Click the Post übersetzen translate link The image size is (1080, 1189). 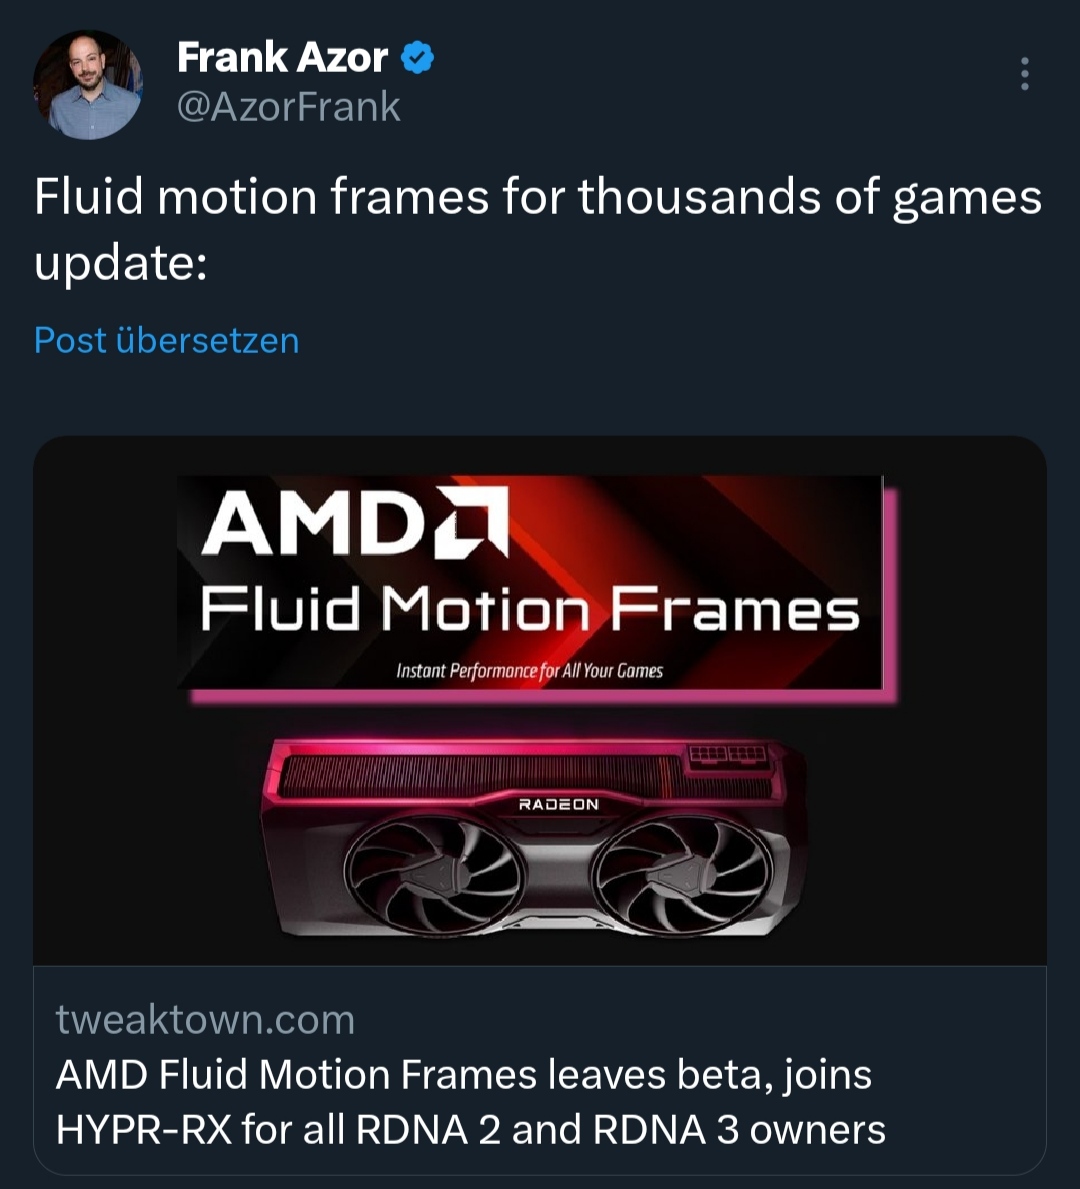[x=166, y=340]
